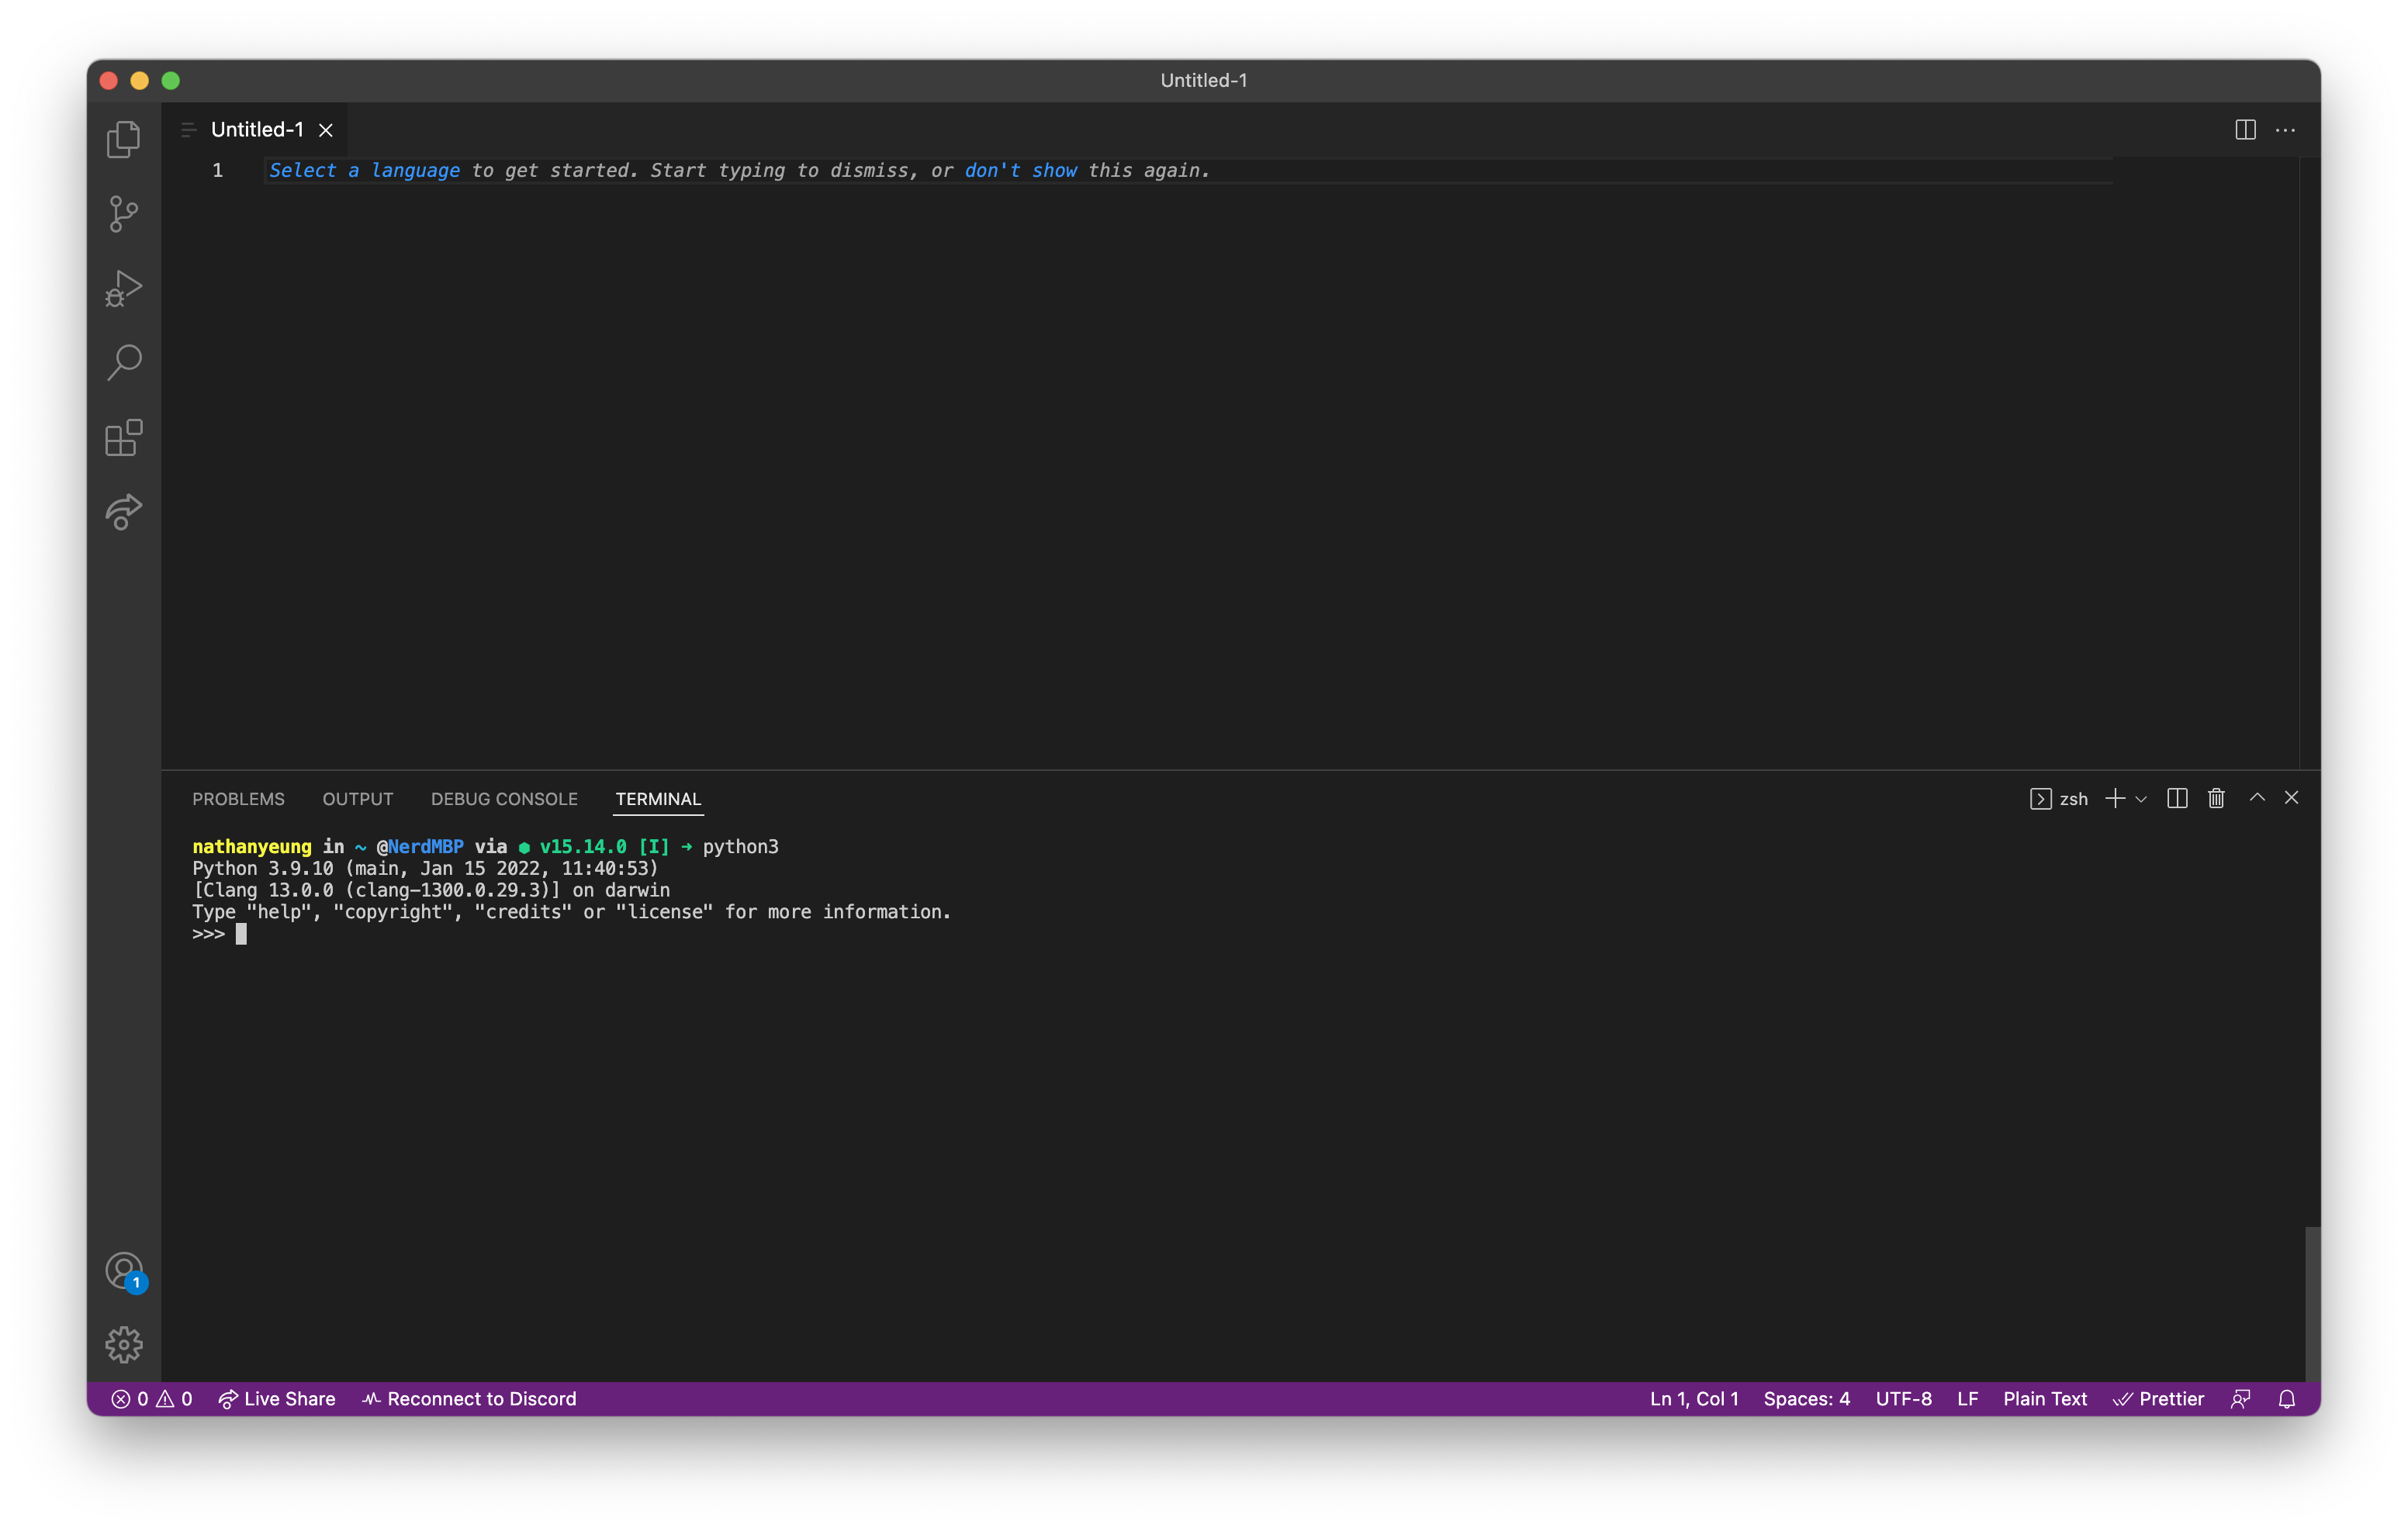This screenshot has width=2408, height=1531.
Task: Switch to the DEBUG CONSOLE tab
Action: [x=504, y=799]
